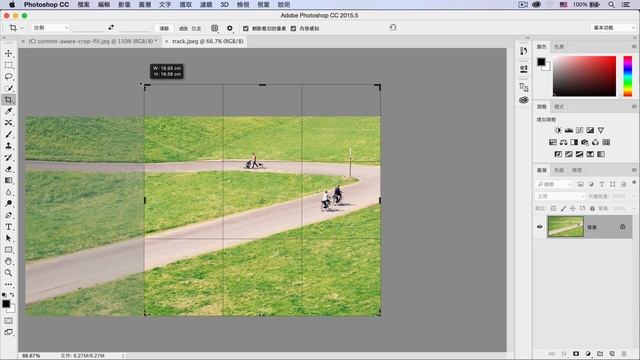
Task: Toggle lock image pixels
Action: tap(563, 208)
